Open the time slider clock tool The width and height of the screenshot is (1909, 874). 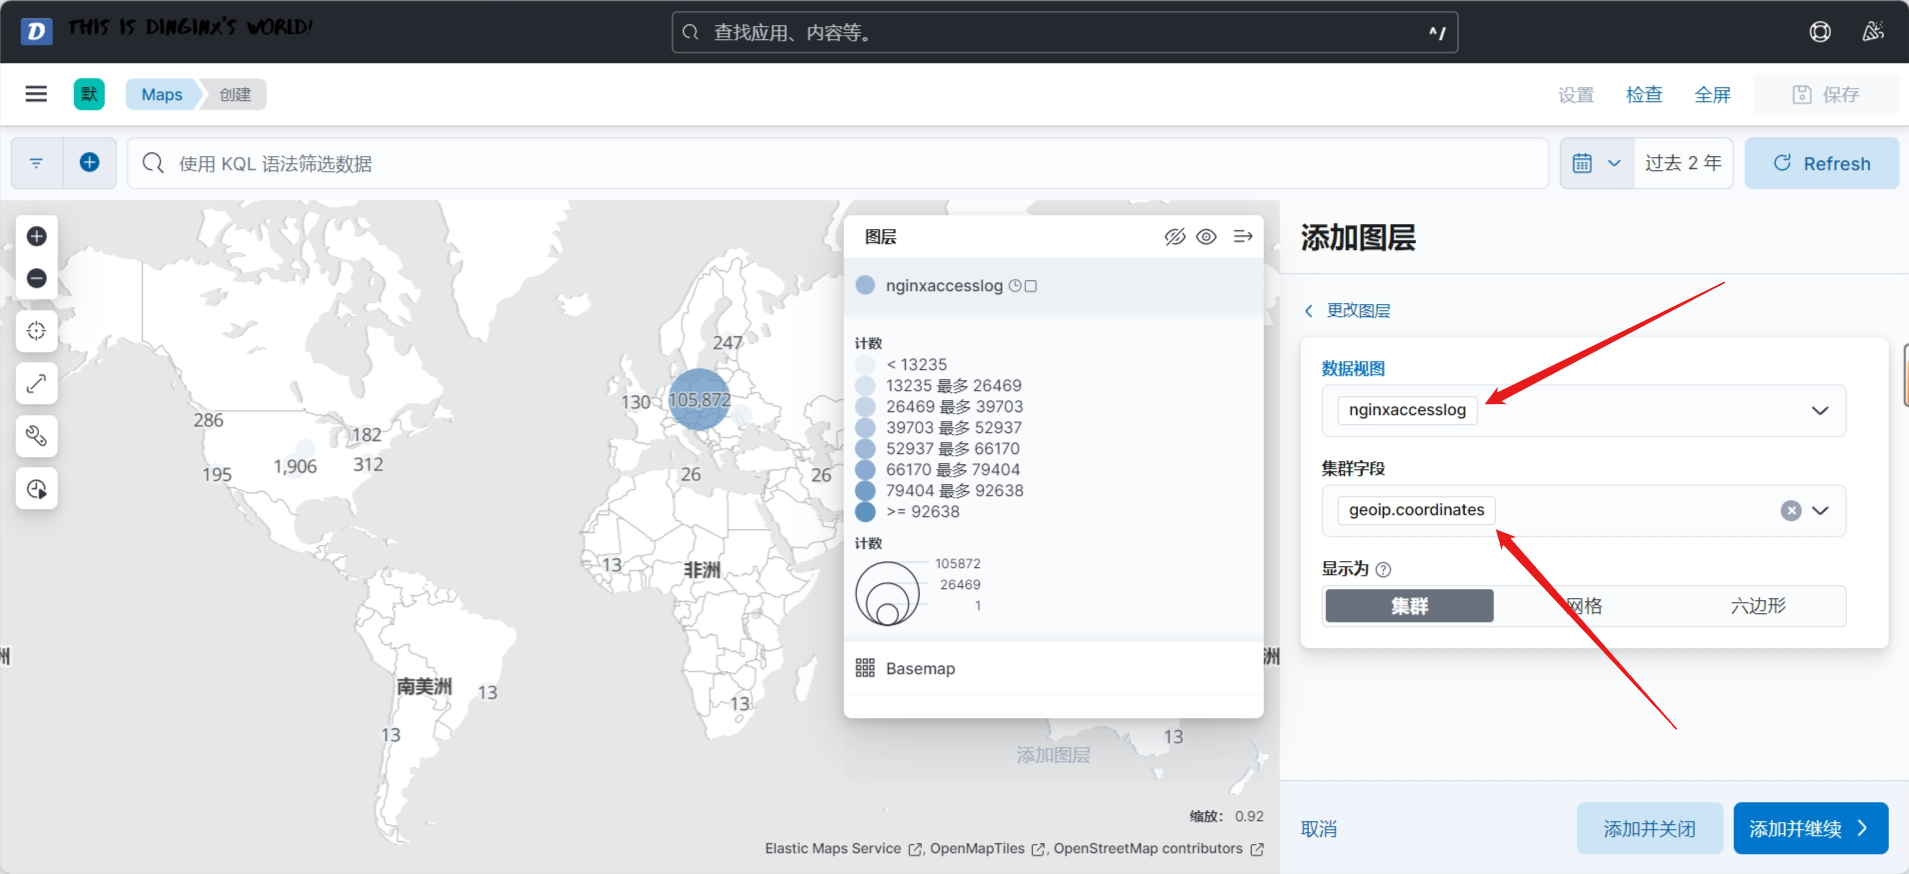37,489
